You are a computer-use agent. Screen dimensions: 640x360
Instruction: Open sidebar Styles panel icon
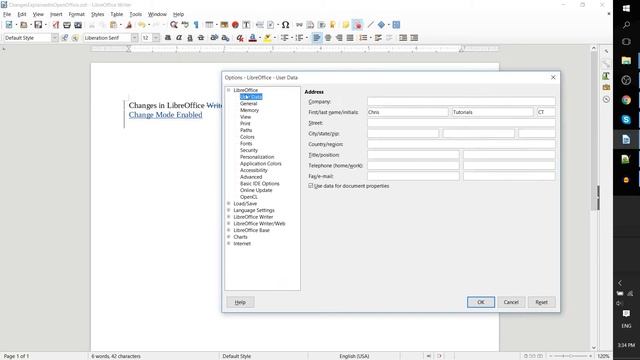click(606, 76)
